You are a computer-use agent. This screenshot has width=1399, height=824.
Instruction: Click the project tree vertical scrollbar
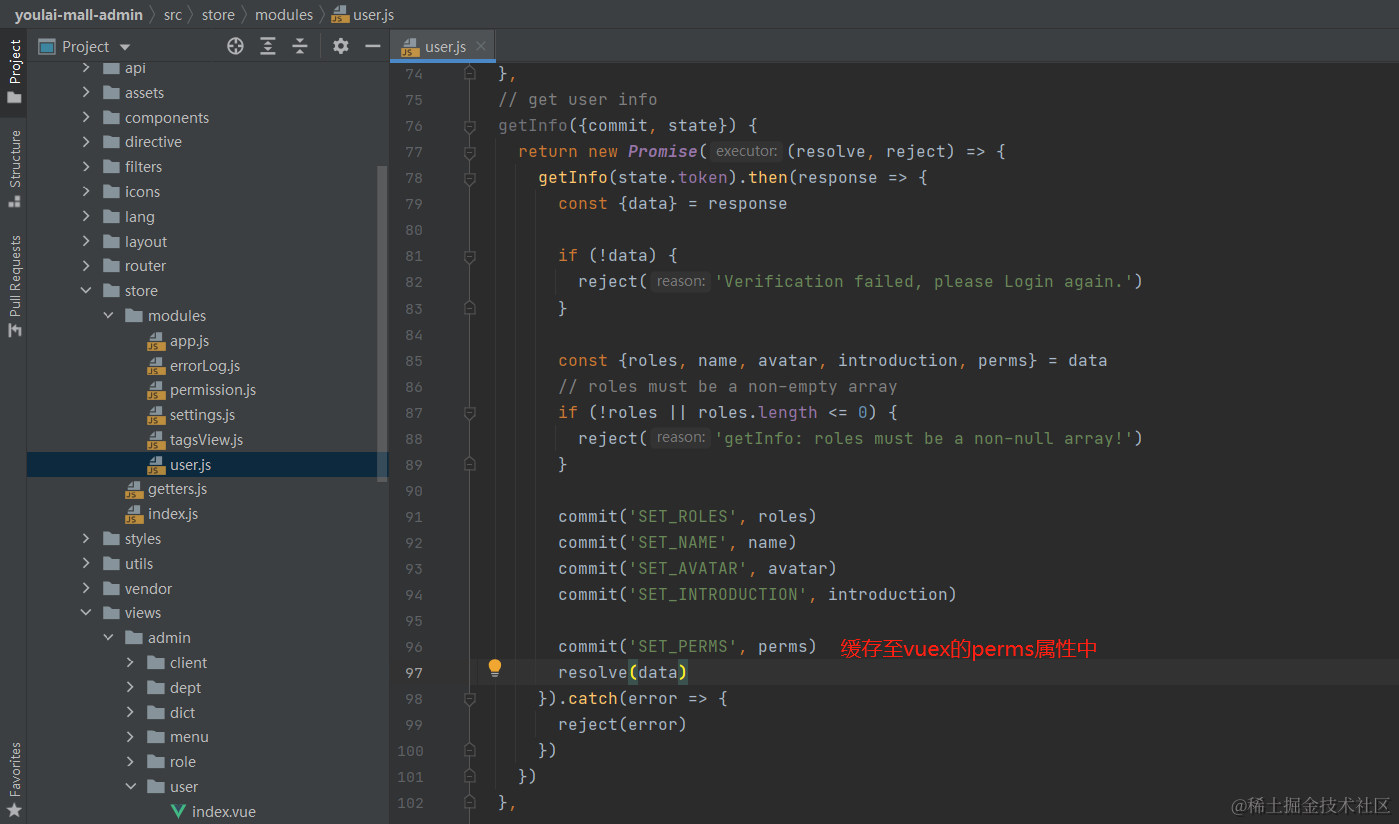point(382,323)
